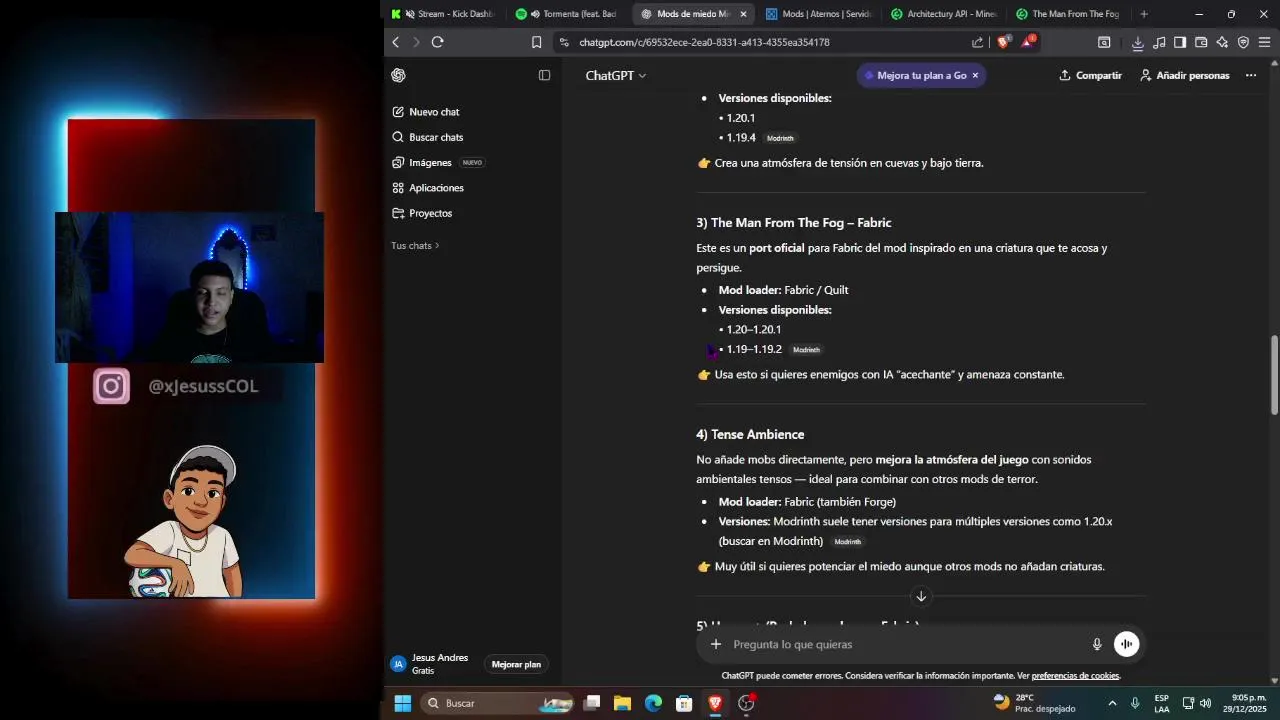
Task: Open Microsoft Edge from the taskbar
Action: click(x=653, y=703)
